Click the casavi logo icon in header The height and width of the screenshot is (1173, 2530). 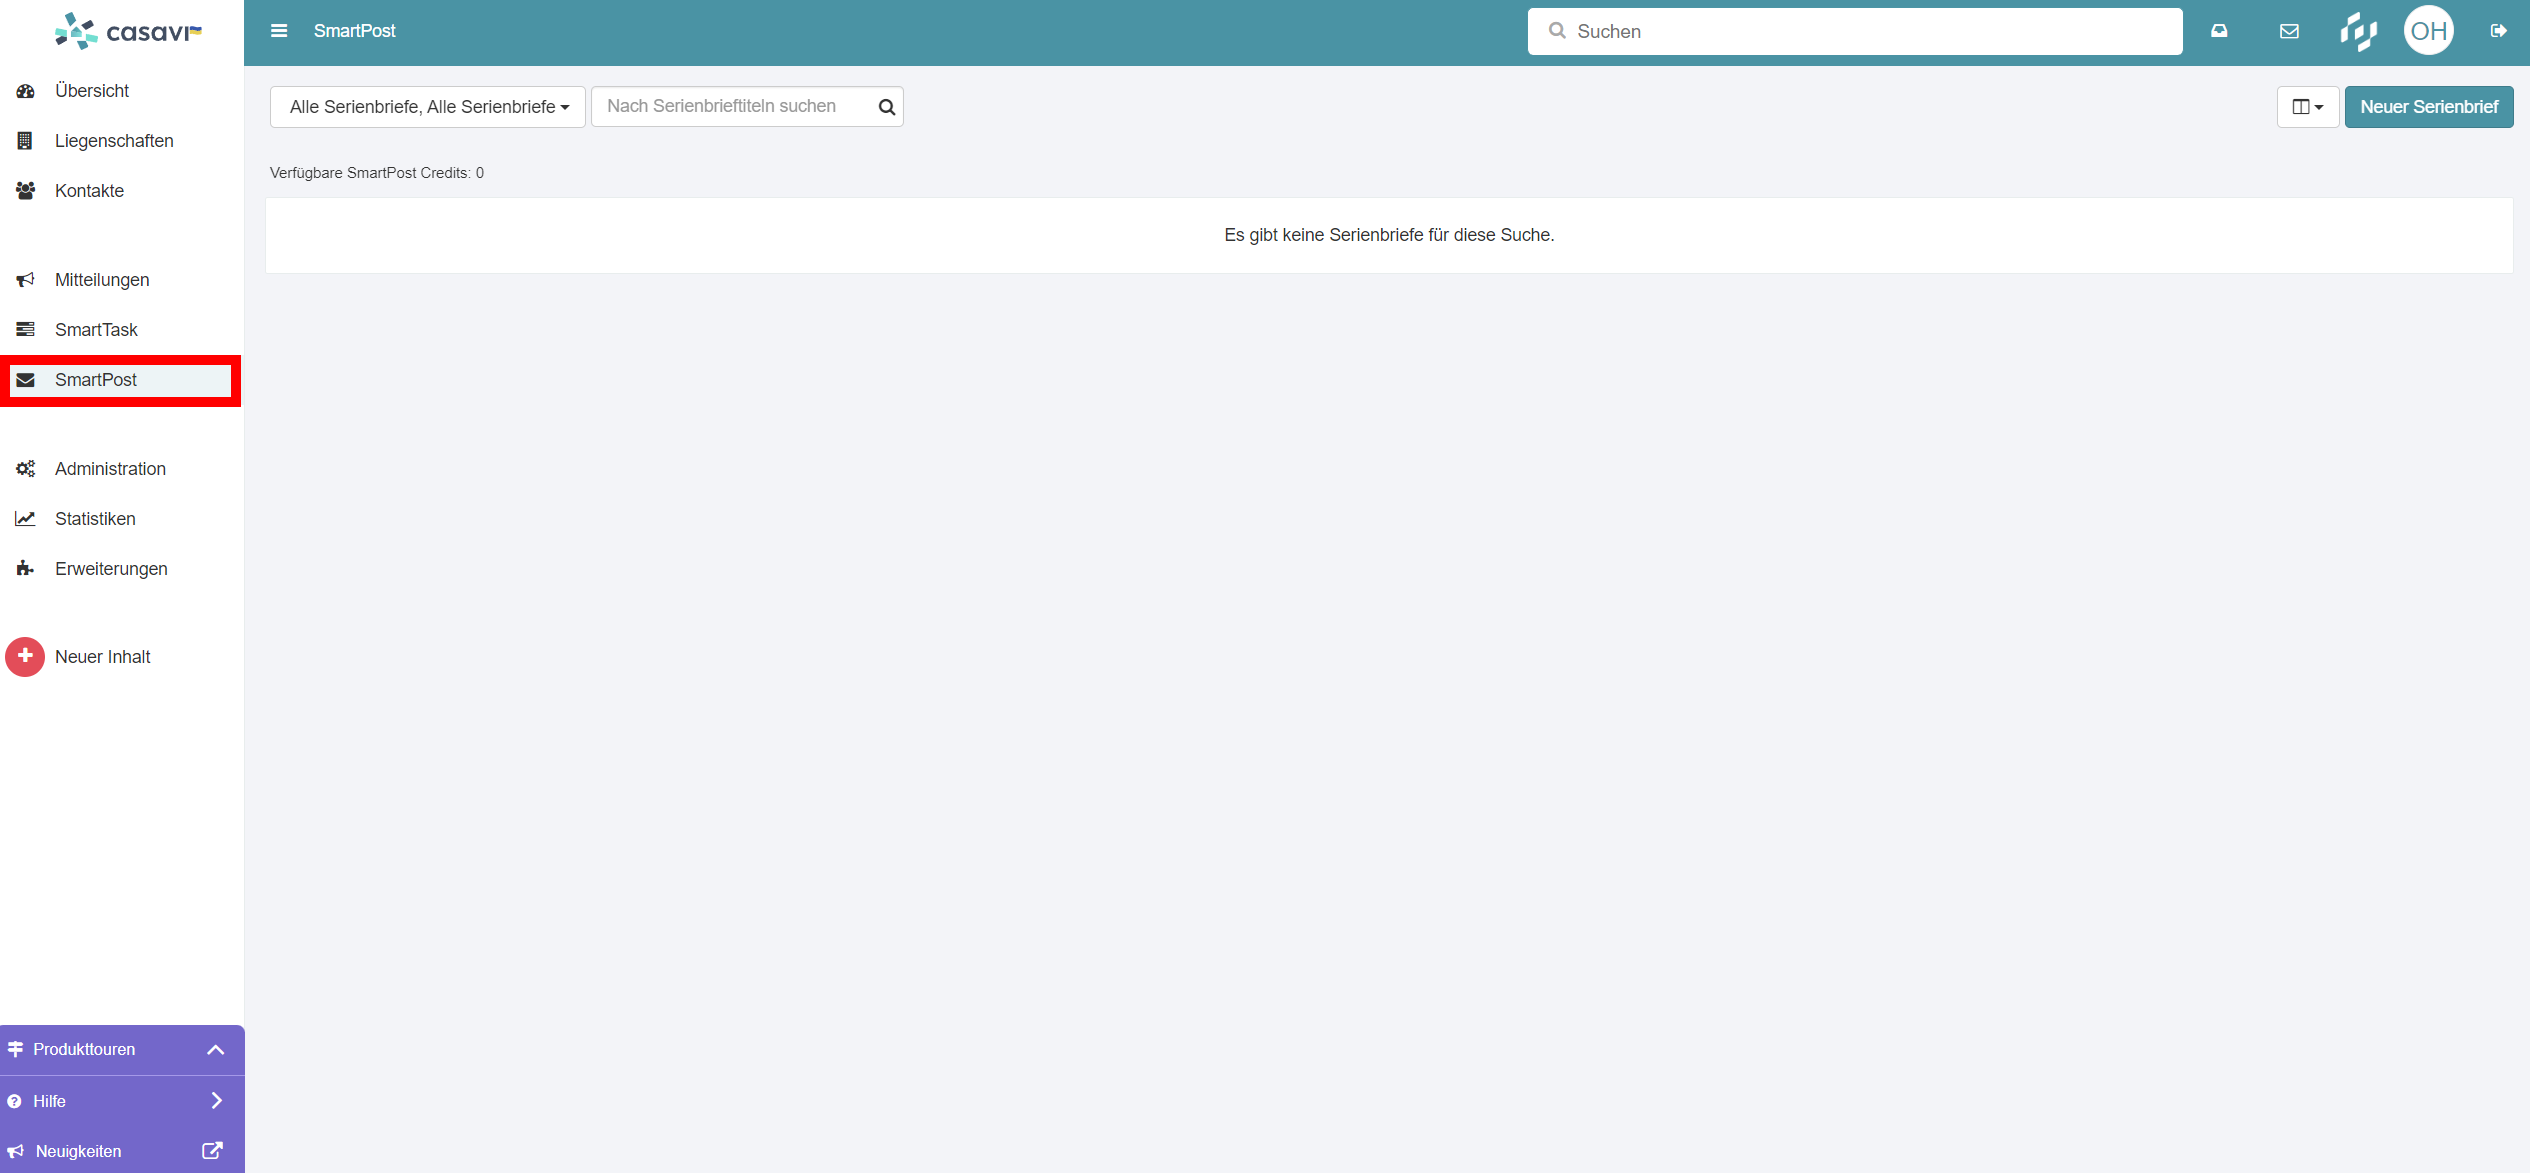click(2358, 31)
